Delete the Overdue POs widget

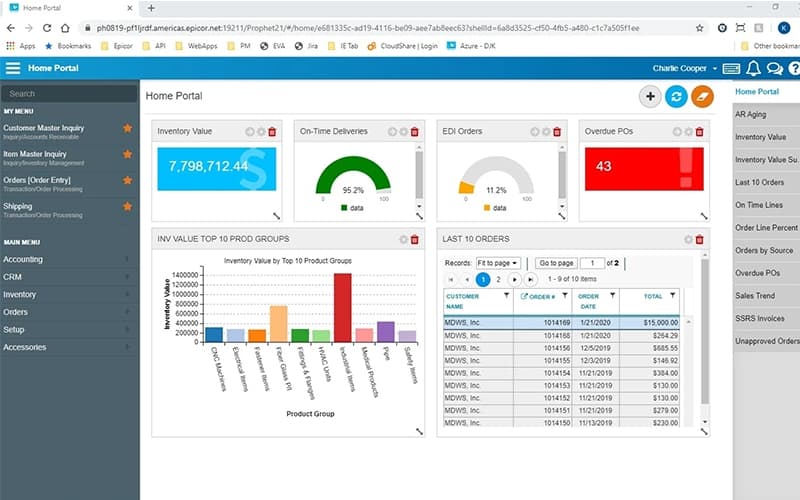(700, 131)
